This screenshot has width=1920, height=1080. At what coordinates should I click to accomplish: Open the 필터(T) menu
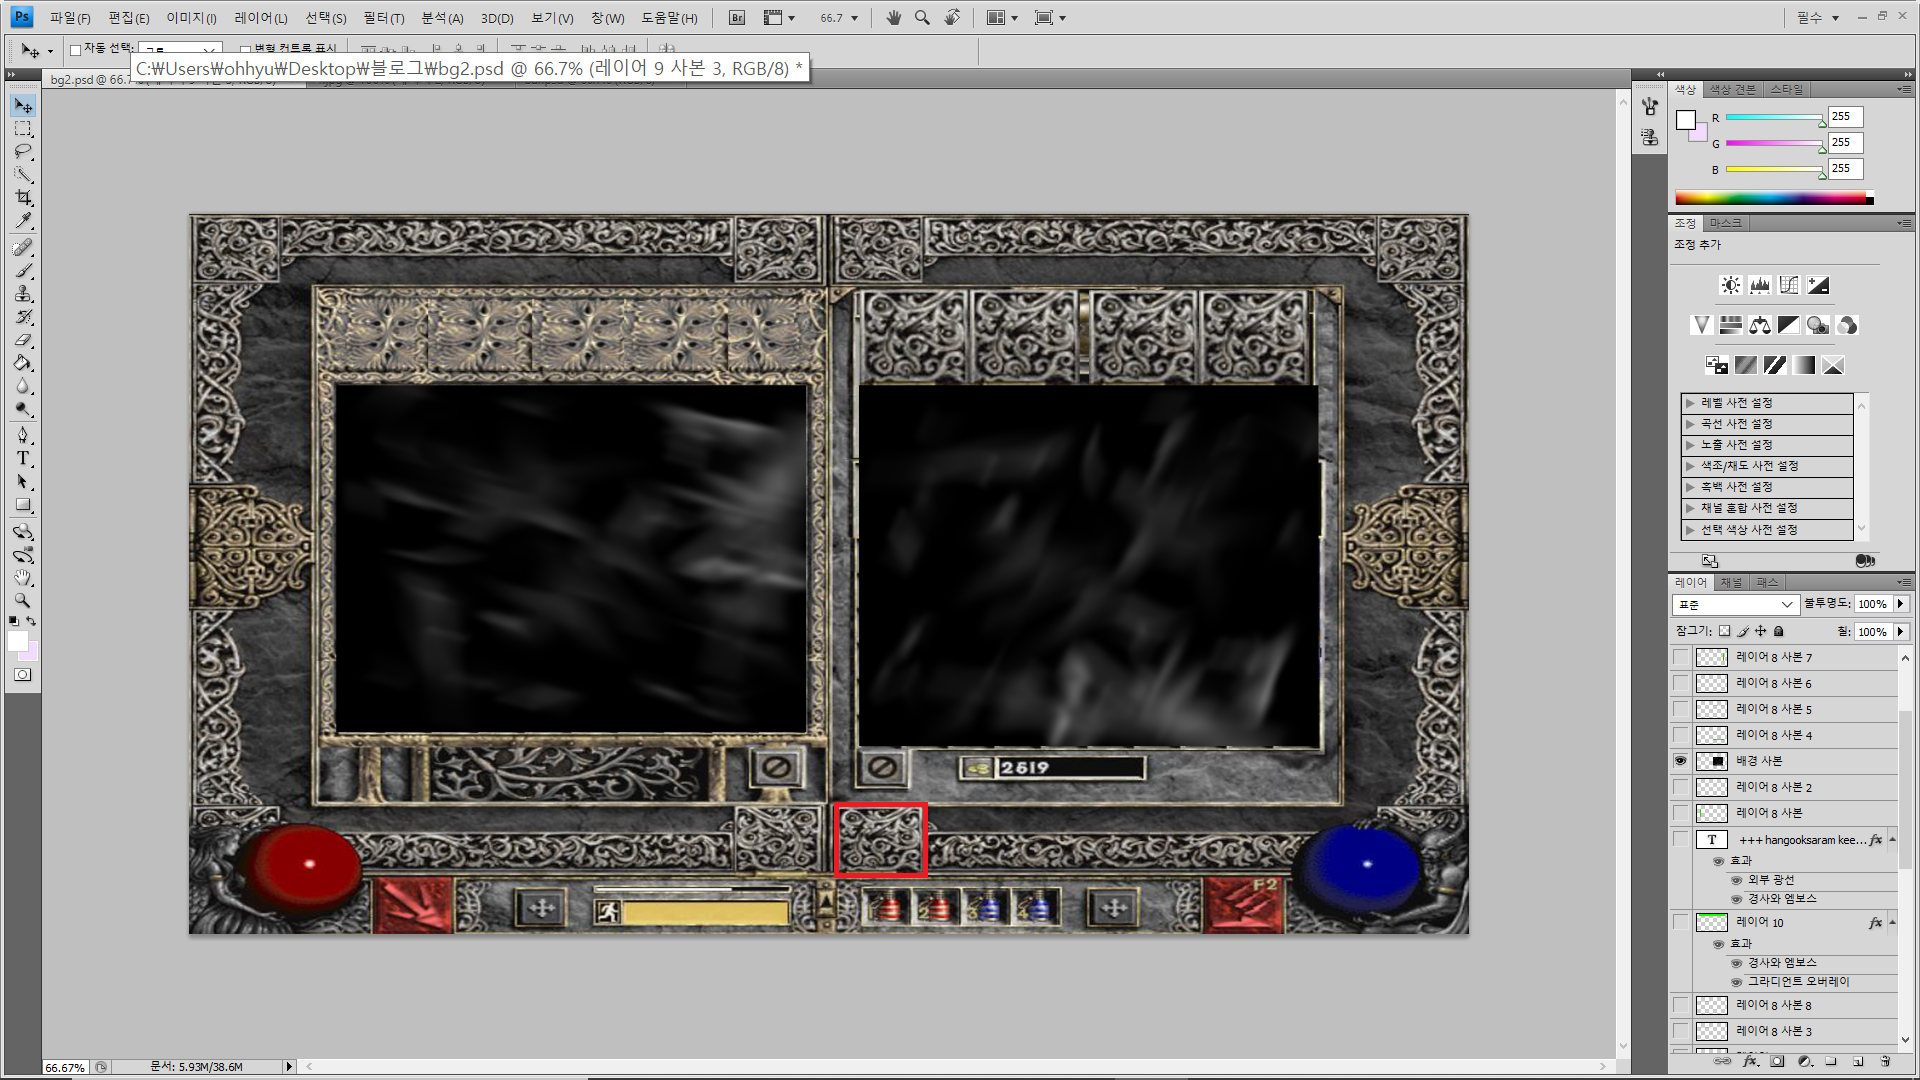tap(383, 18)
